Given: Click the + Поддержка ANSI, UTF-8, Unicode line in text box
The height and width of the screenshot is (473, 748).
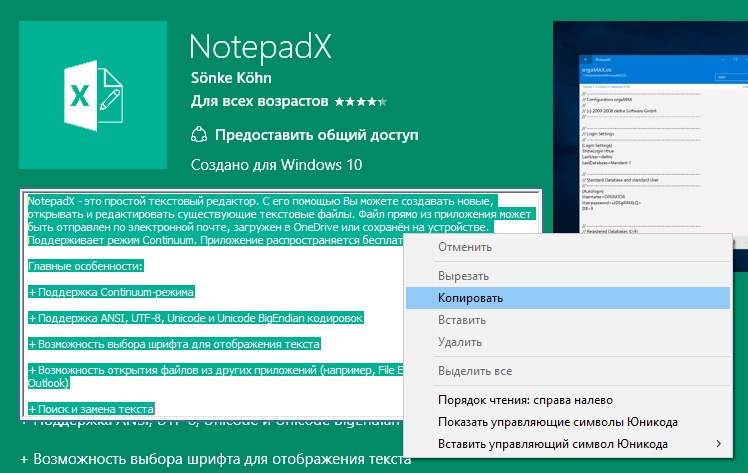Looking at the screenshot, I should [x=196, y=318].
